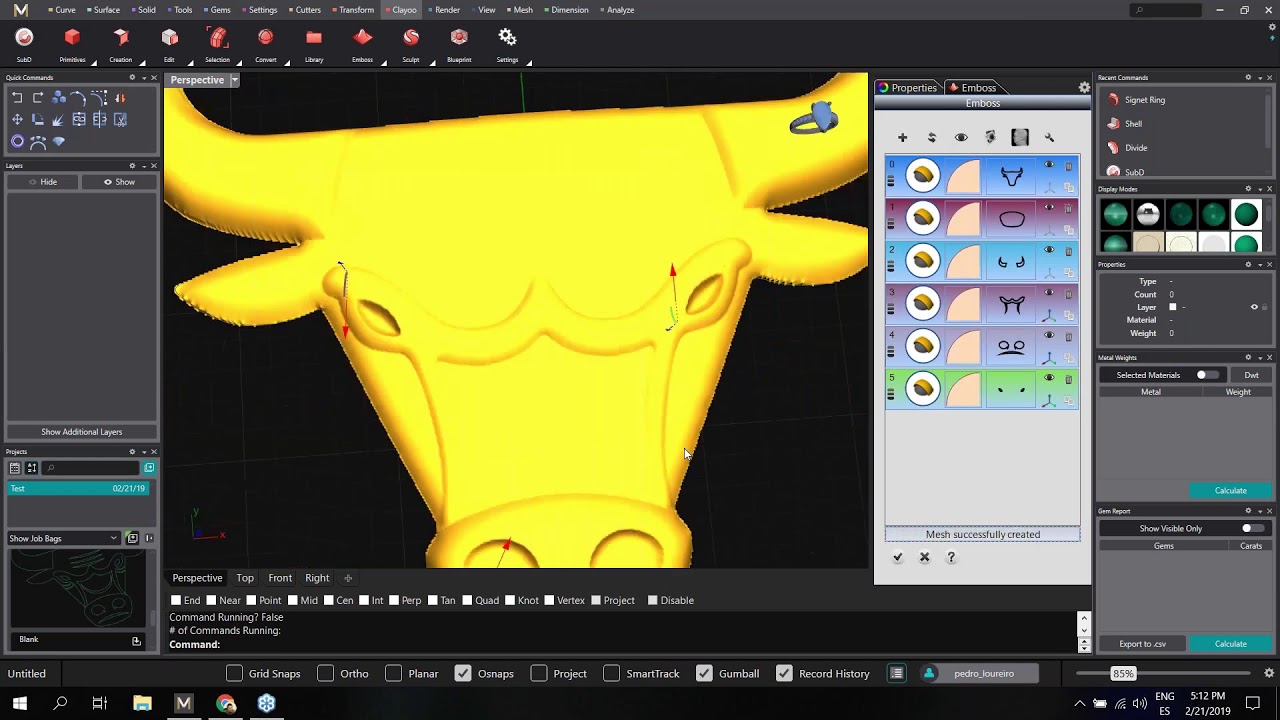Open the Gems menu
Screen dimensions: 1280x720
(x=217, y=10)
